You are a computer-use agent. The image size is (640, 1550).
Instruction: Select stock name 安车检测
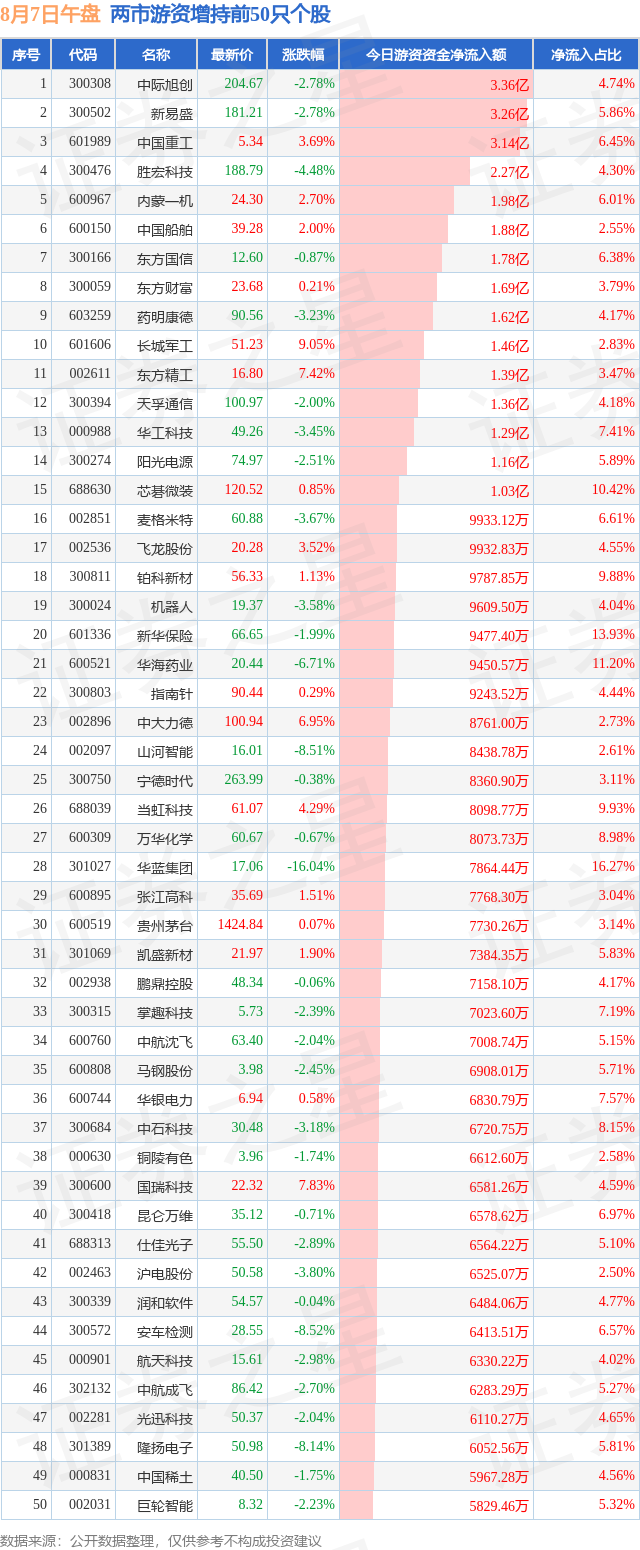click(x=165, y=1332)
